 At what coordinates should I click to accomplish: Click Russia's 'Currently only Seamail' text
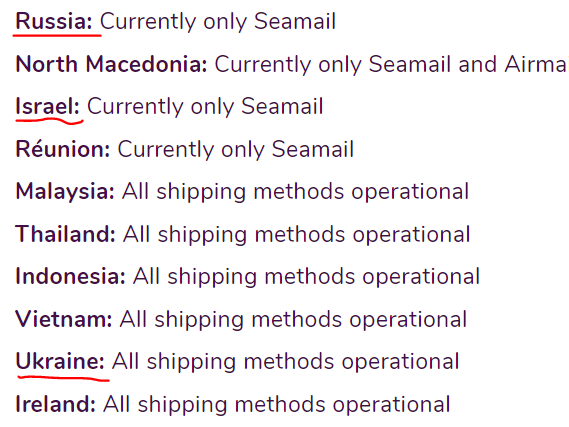218,21
